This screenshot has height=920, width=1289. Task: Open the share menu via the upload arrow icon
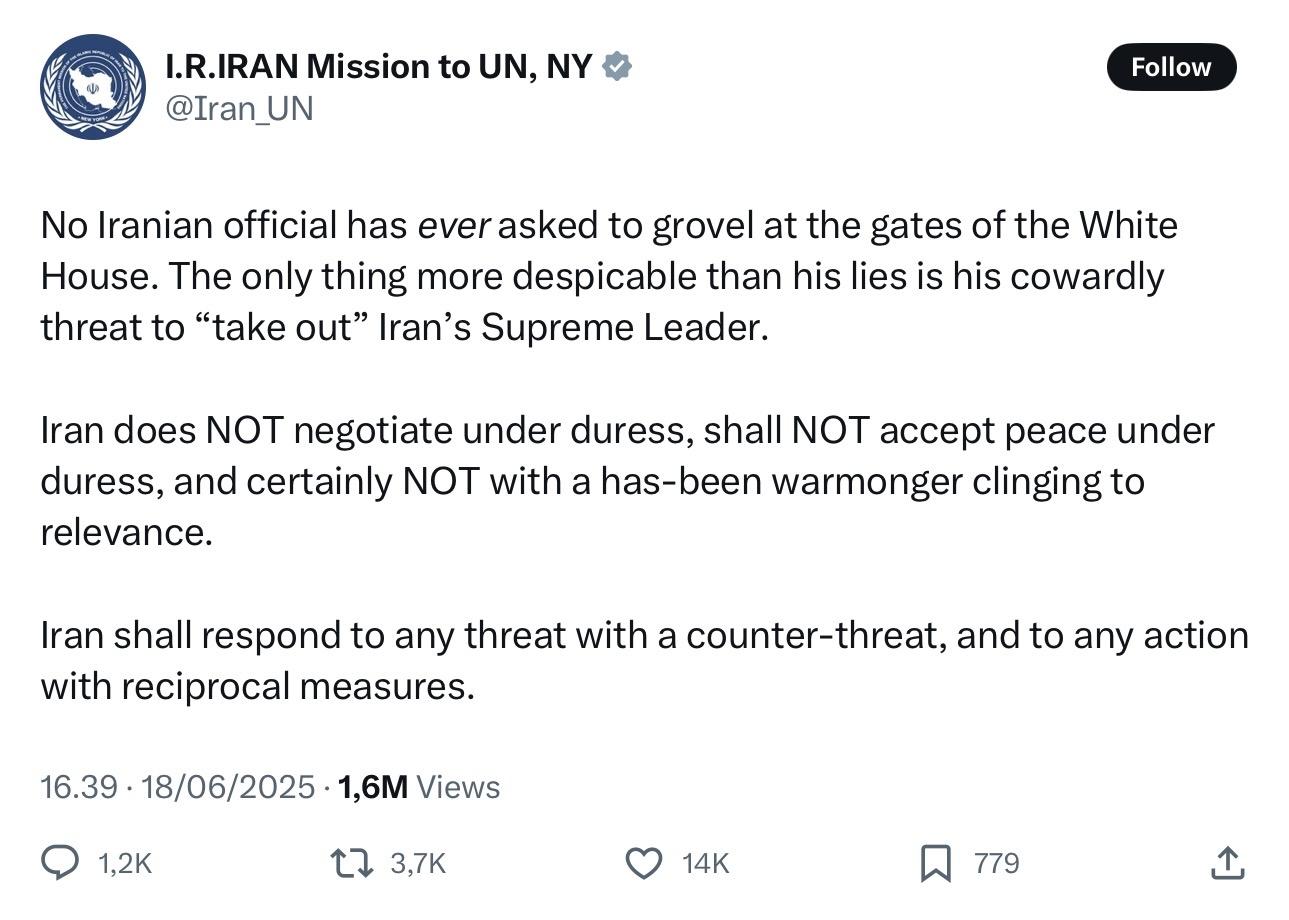1227,862
